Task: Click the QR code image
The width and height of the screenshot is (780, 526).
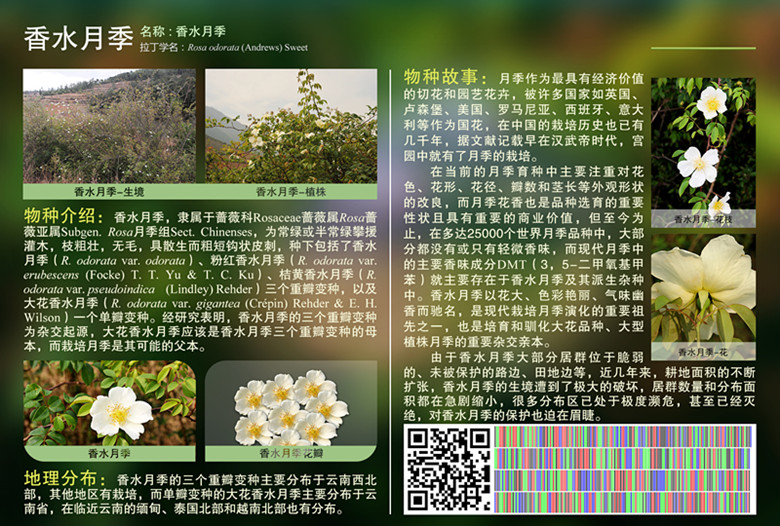Action: coord(446,468)
